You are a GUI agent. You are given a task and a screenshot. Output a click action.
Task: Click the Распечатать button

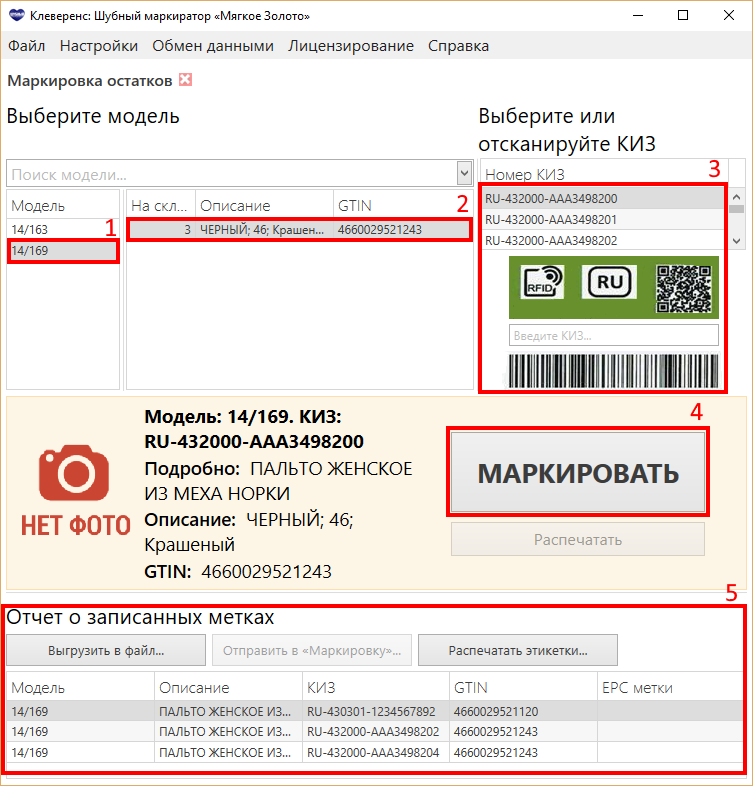[578, 539]
